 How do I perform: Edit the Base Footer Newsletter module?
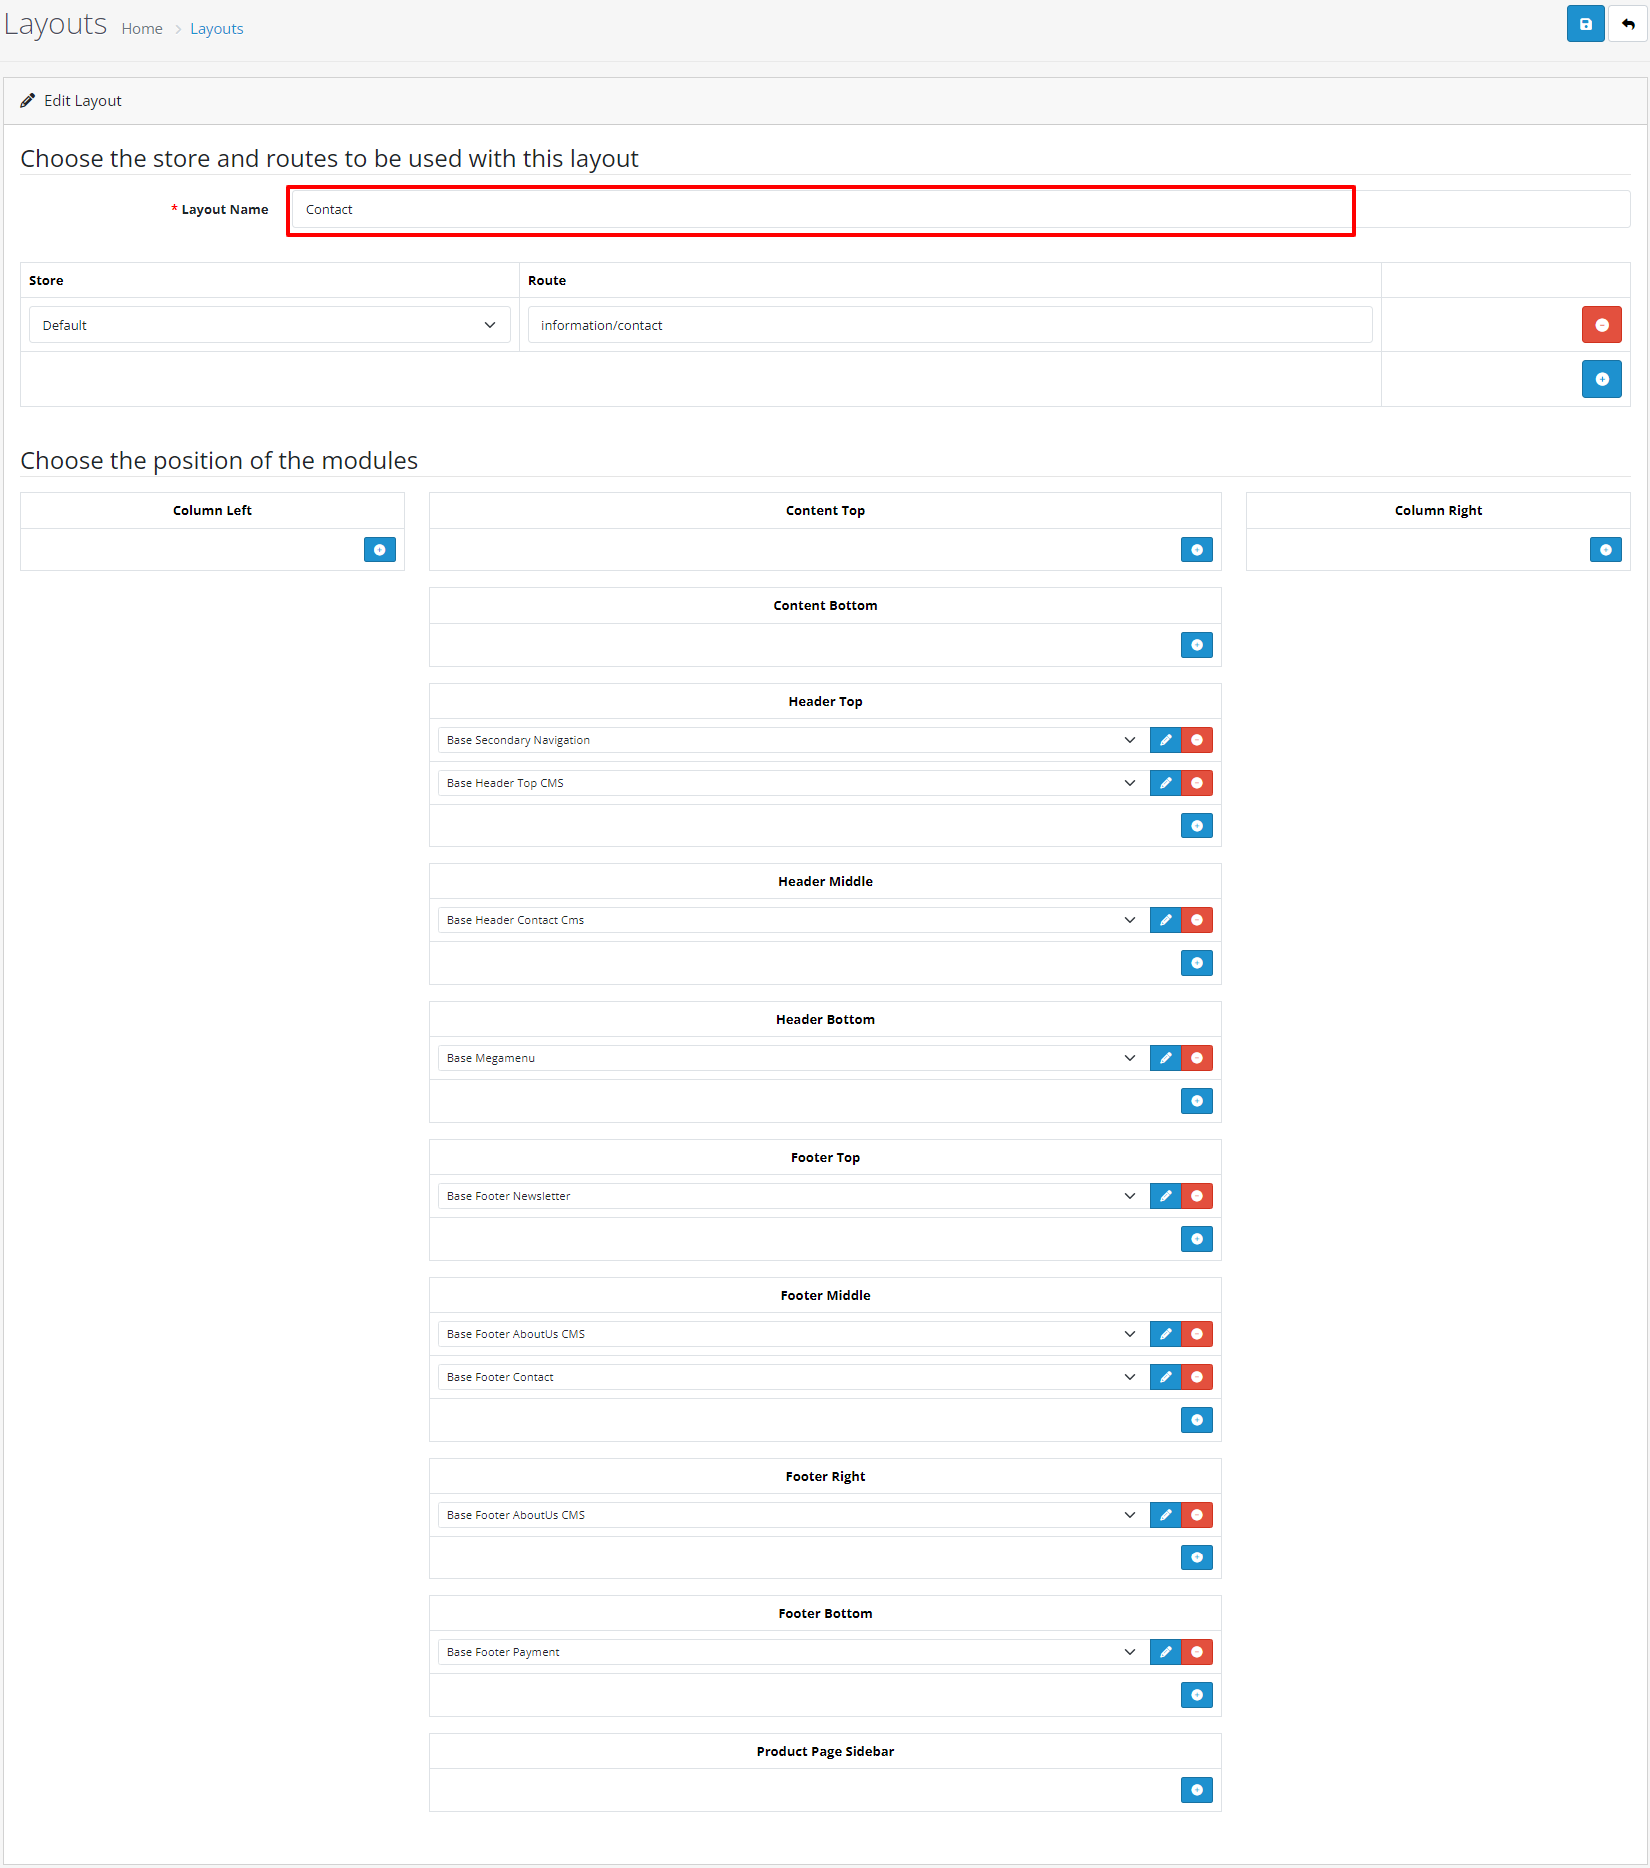point(1165,1196)
